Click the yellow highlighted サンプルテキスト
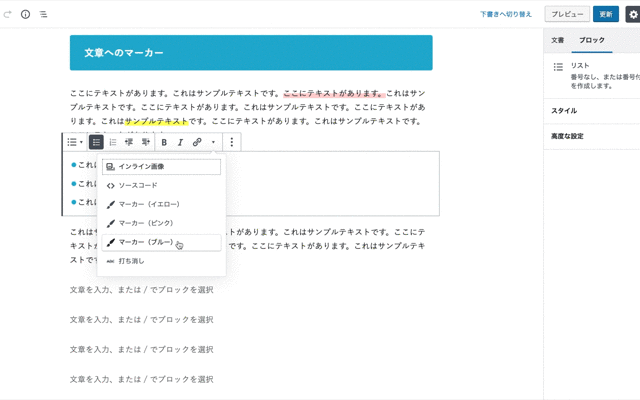The image size is (640, 400). 156,121
